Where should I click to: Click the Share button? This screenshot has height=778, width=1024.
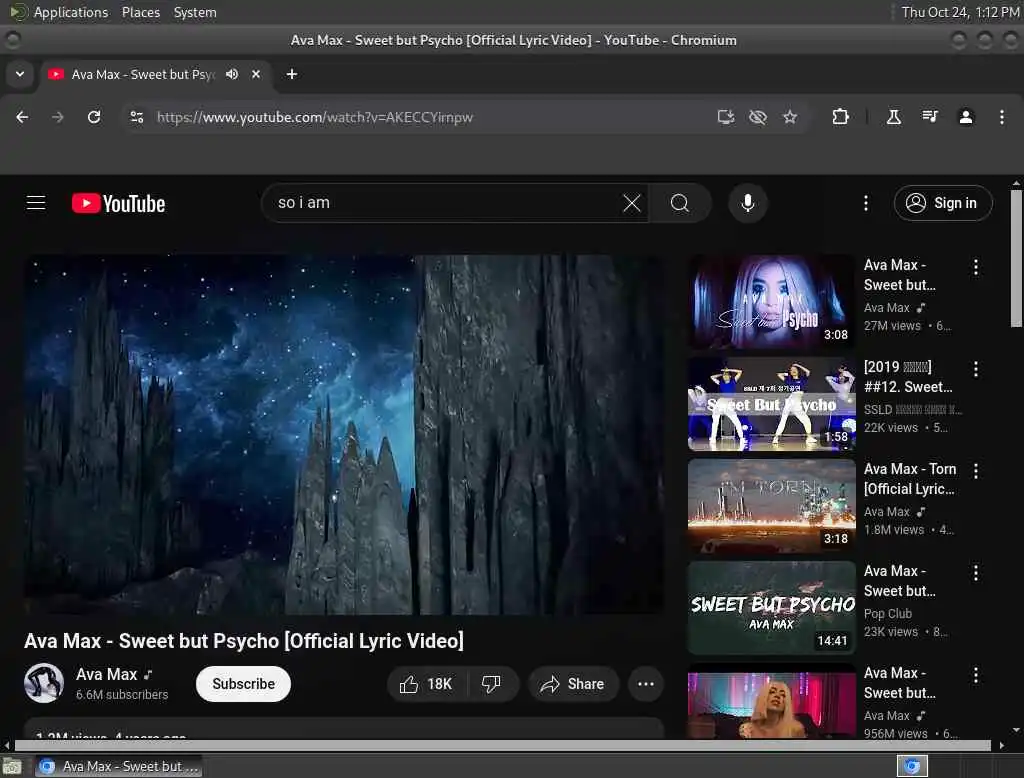pos(573,684)
